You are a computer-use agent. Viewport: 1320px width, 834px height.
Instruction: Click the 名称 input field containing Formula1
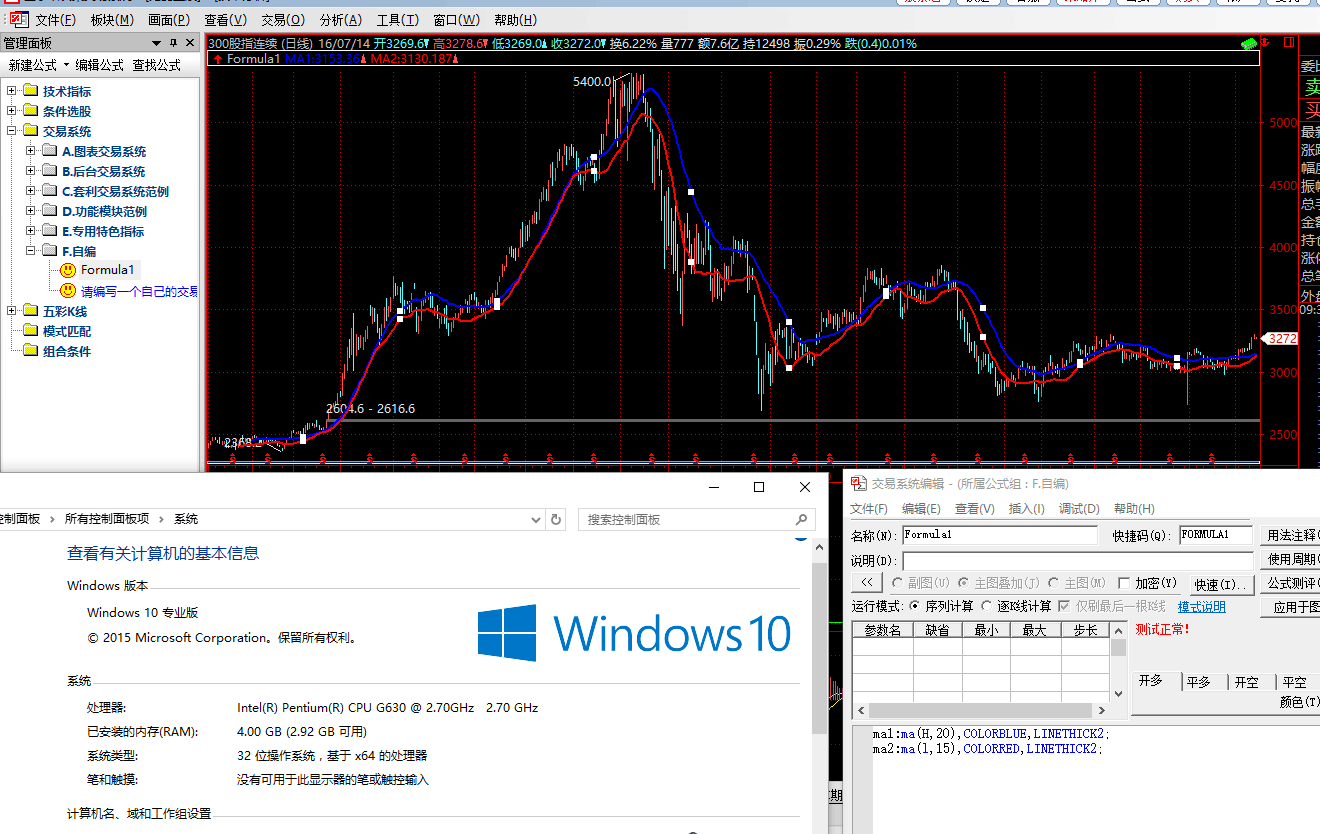998,535
